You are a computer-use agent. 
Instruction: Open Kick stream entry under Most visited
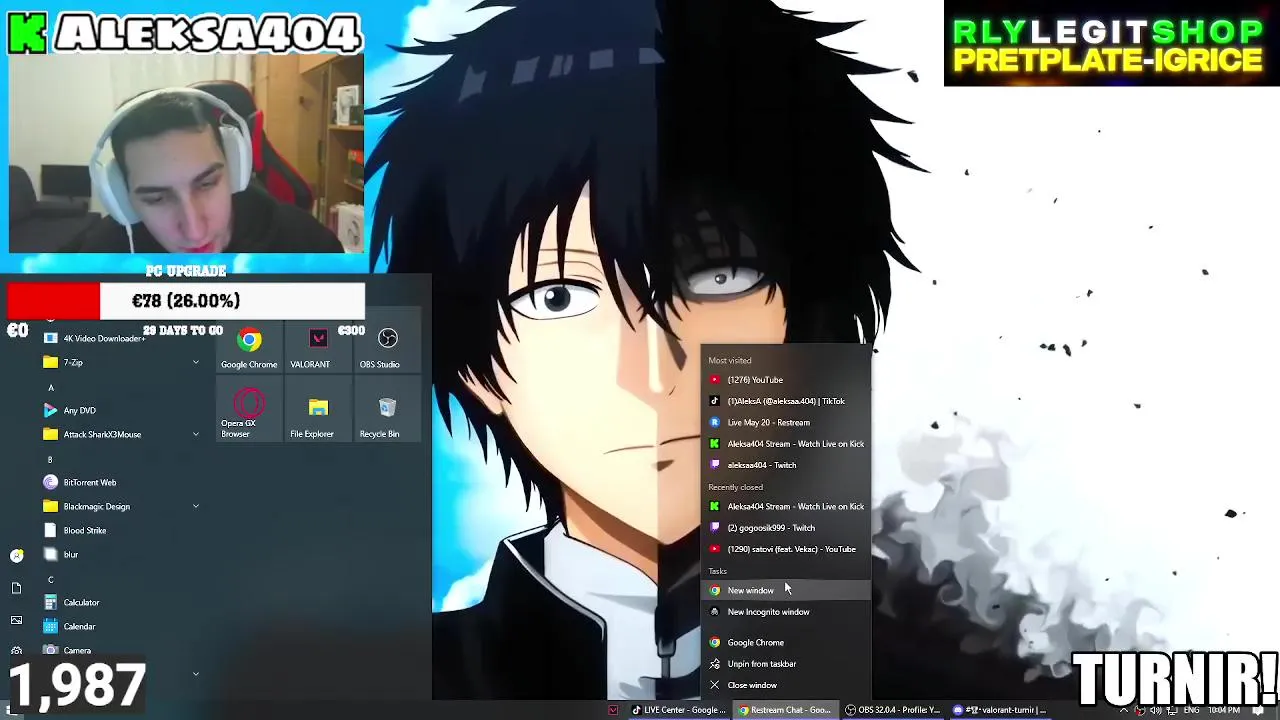pyautogui.click(x=786, y=444)
